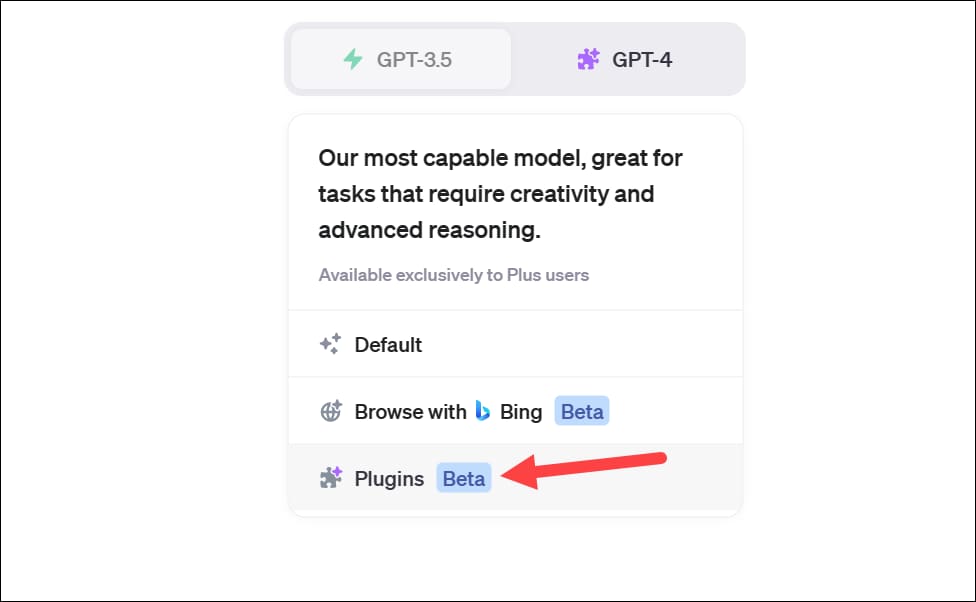Select the GPT-4 model tab label
Image resolution: width=976 pixels, height=602 pixels.
[x=642, y=59]
